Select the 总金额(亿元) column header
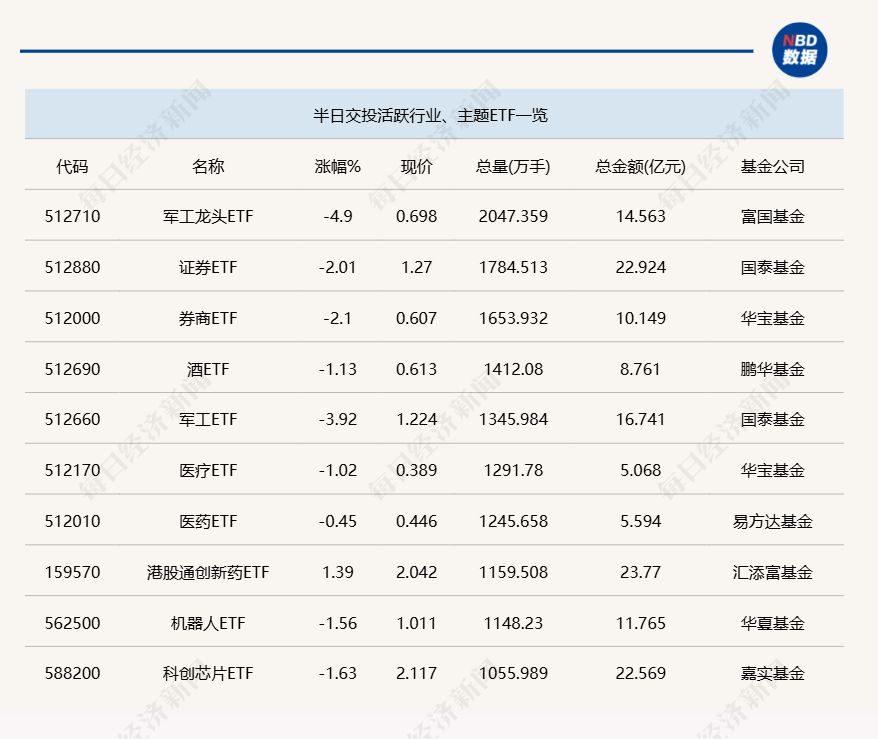Viewport: 878px width, 739px height. [641, 166]
